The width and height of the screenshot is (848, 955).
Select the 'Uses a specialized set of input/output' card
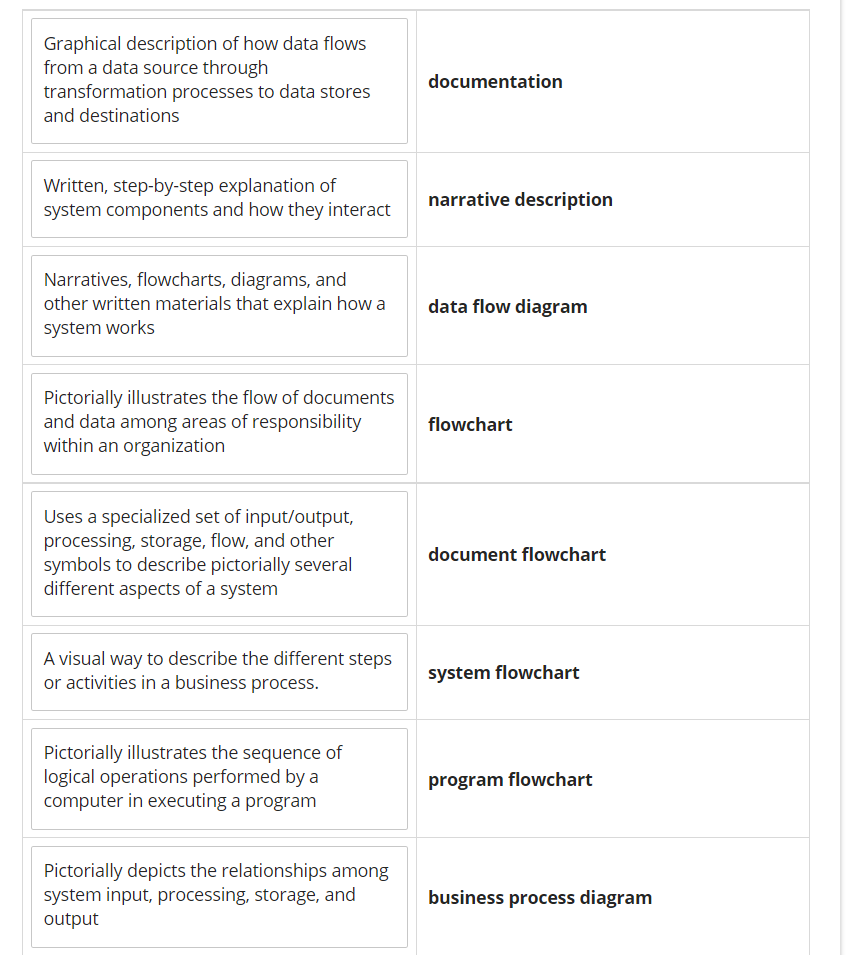coord(219,553)
